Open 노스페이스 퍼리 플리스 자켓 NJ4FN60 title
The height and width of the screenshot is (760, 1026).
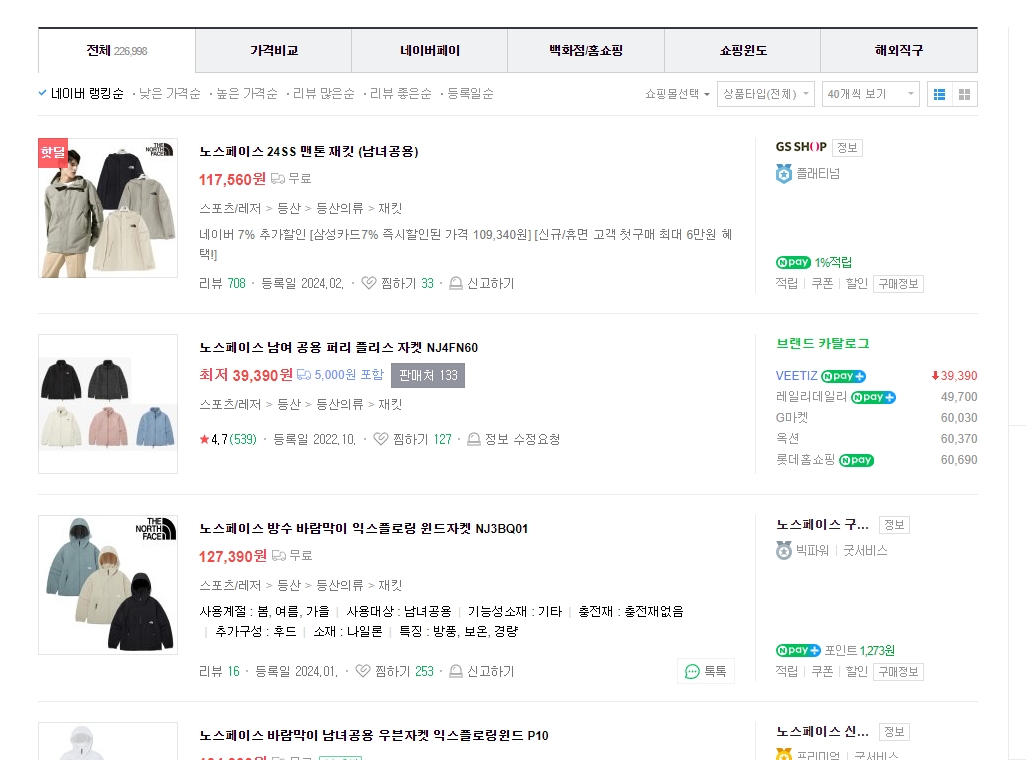(x=338, y=348)
